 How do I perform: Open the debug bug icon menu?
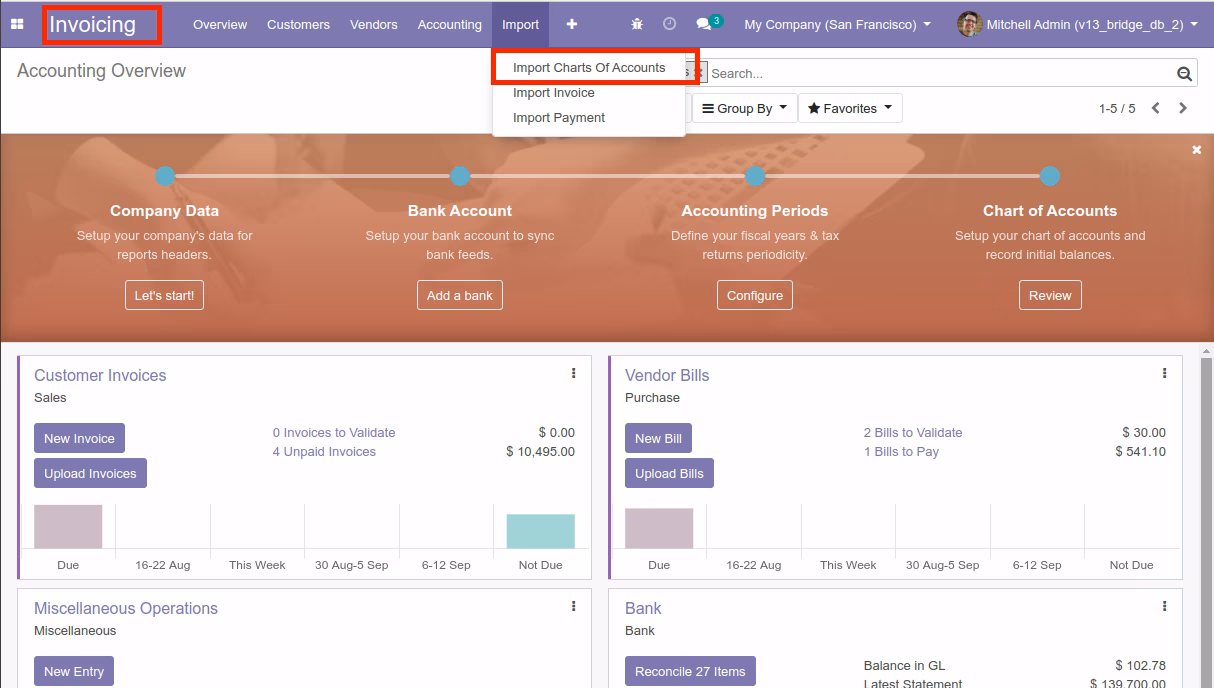point(638,24)
